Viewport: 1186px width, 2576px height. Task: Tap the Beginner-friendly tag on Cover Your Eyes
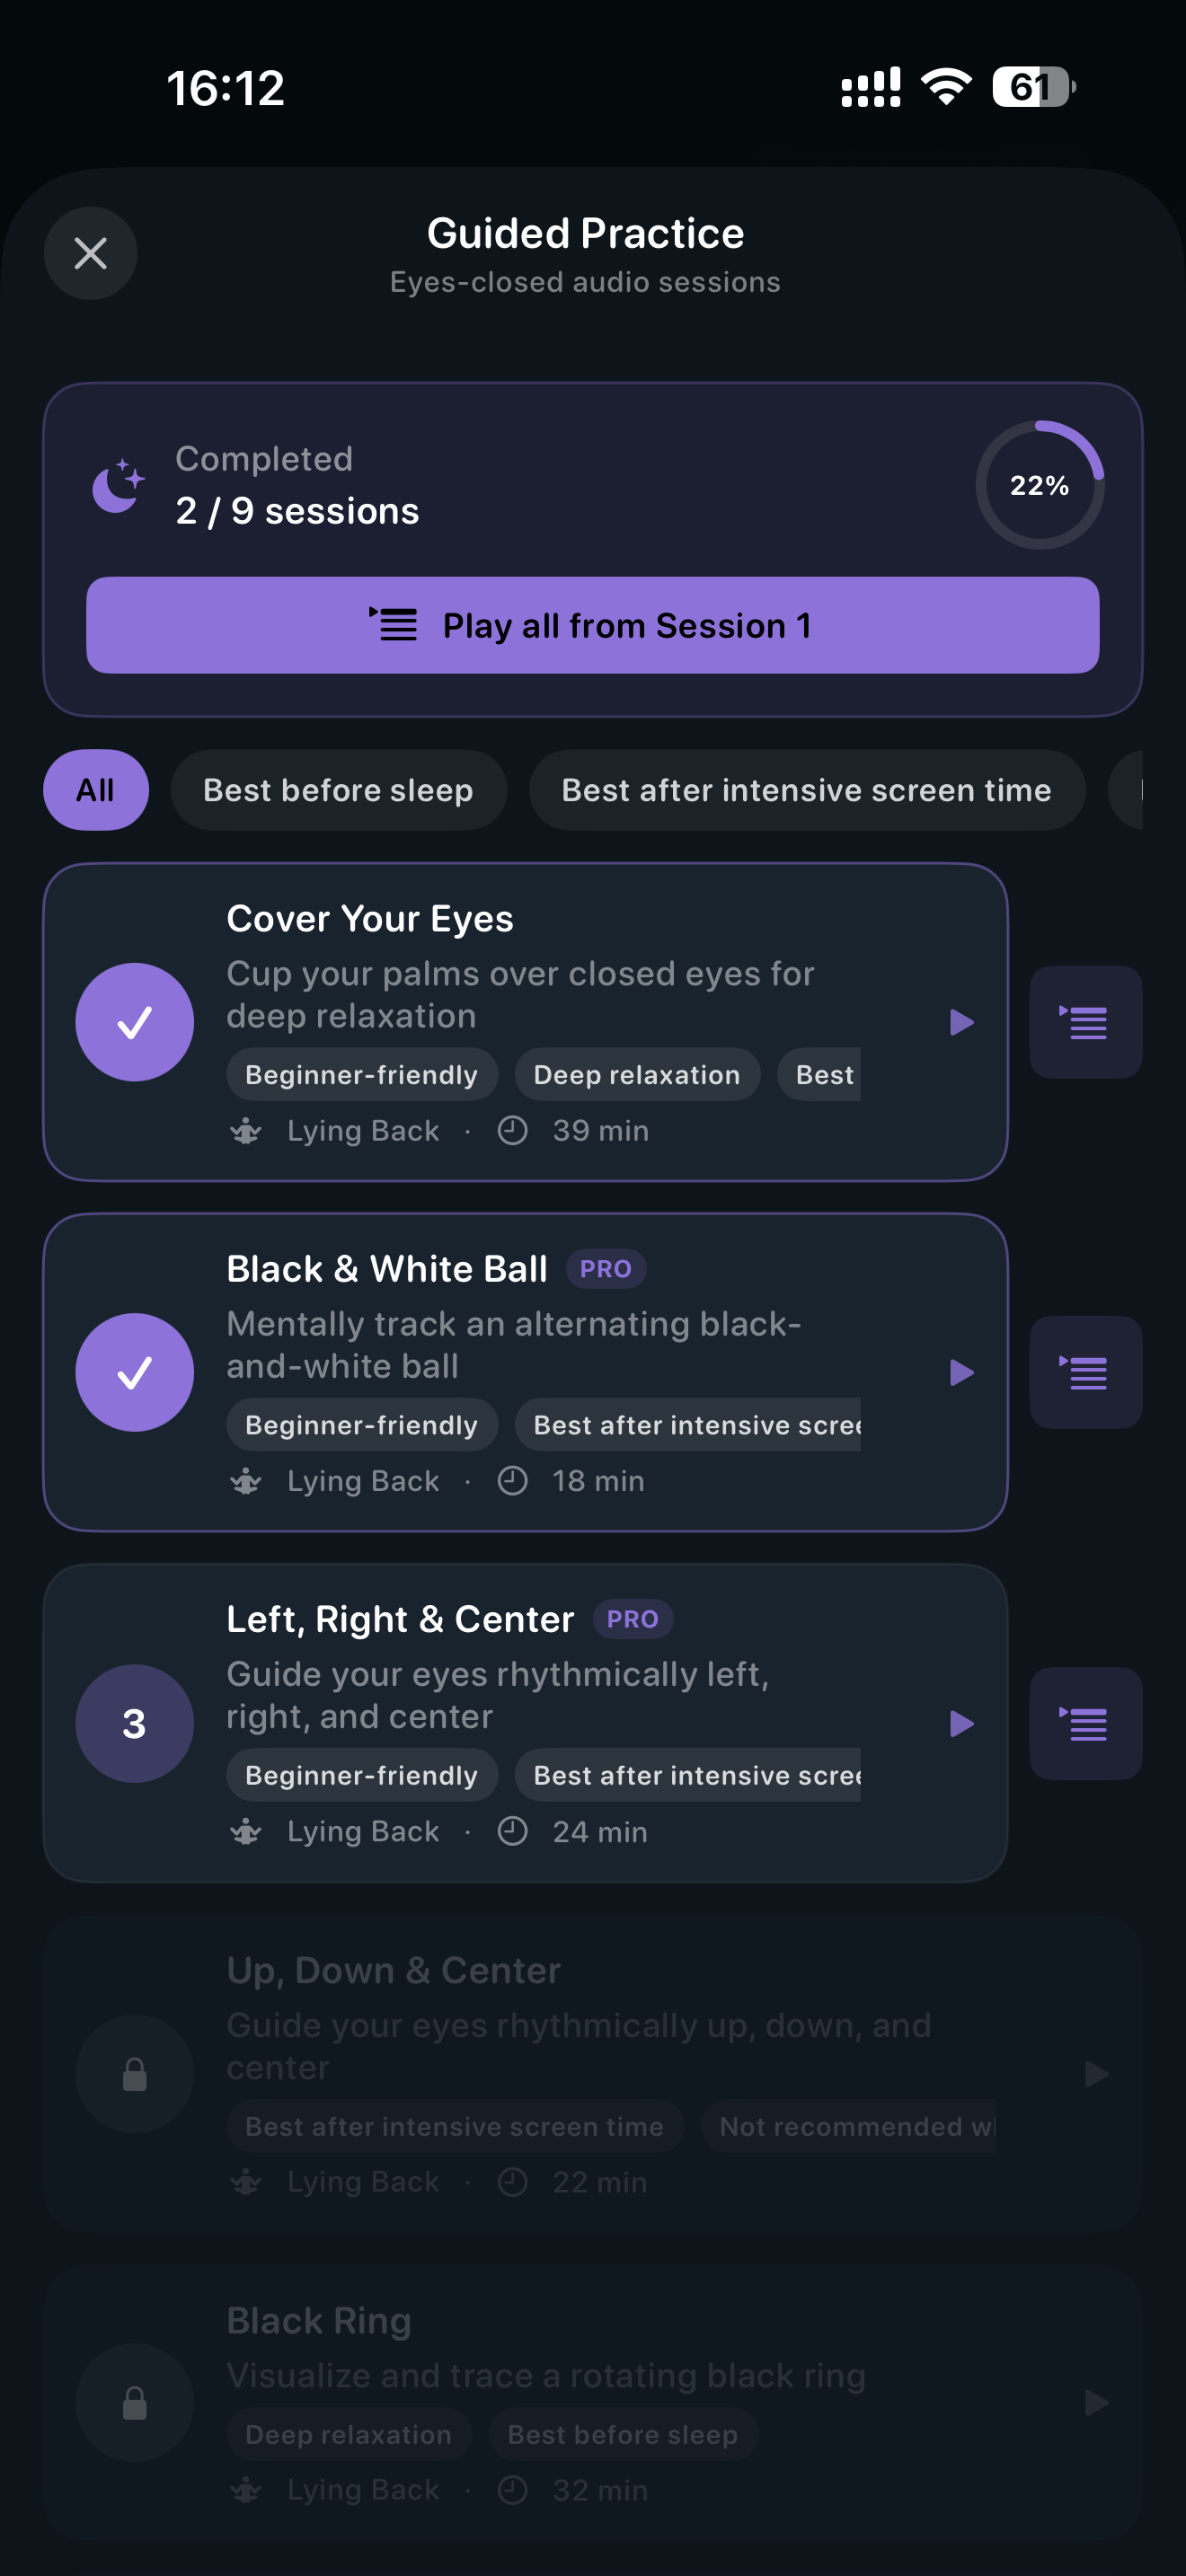click(361, 1074)
